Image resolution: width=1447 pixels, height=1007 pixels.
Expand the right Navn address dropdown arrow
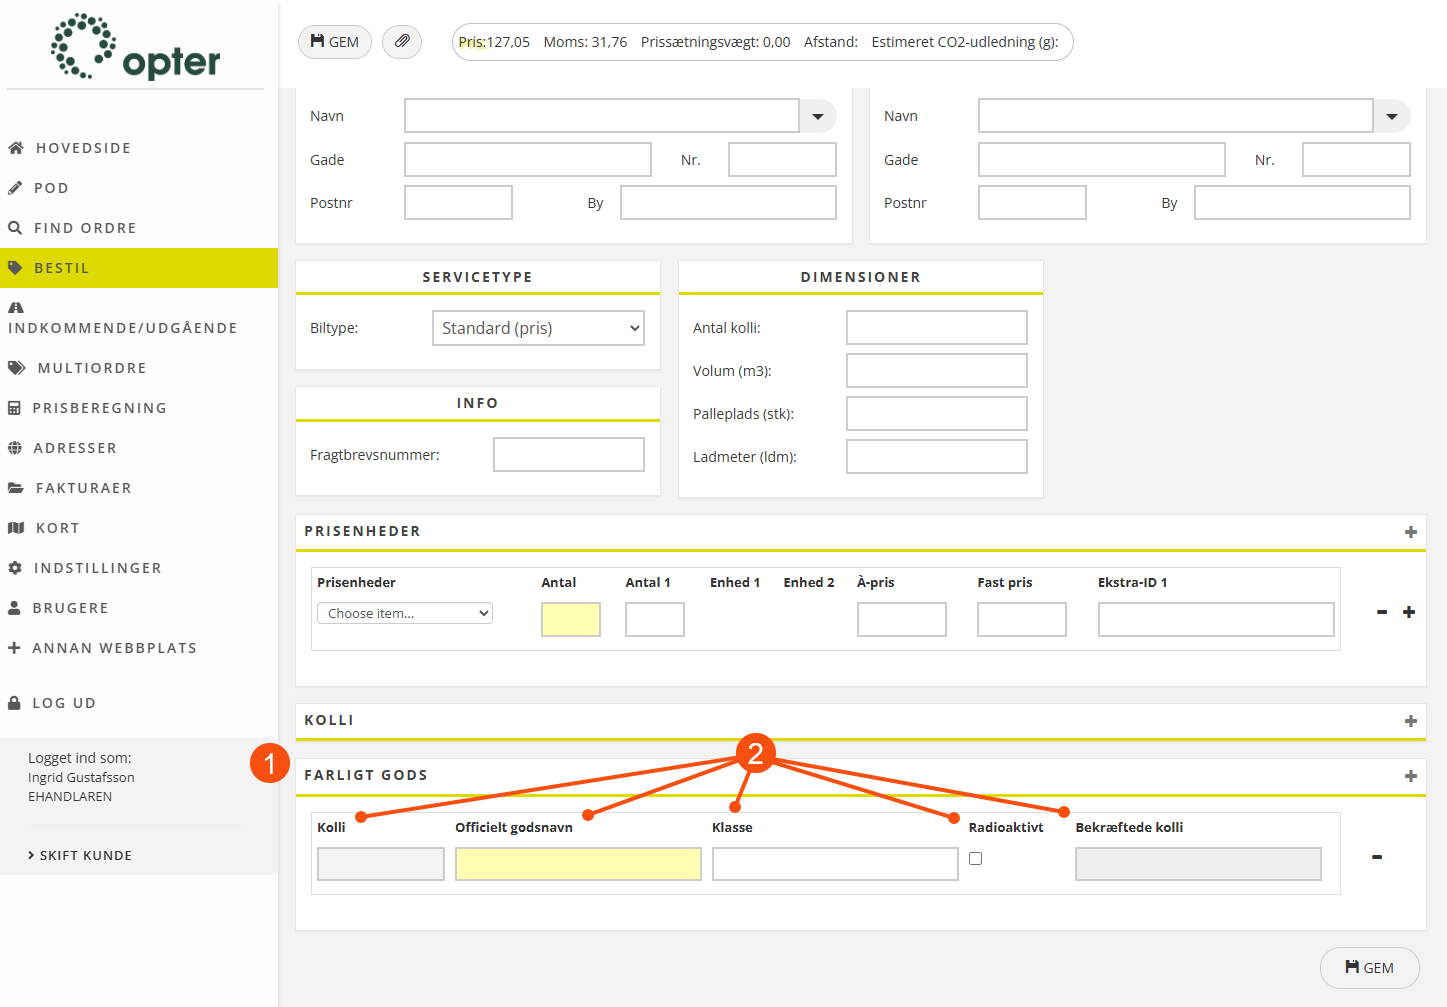click(1391, 116)
